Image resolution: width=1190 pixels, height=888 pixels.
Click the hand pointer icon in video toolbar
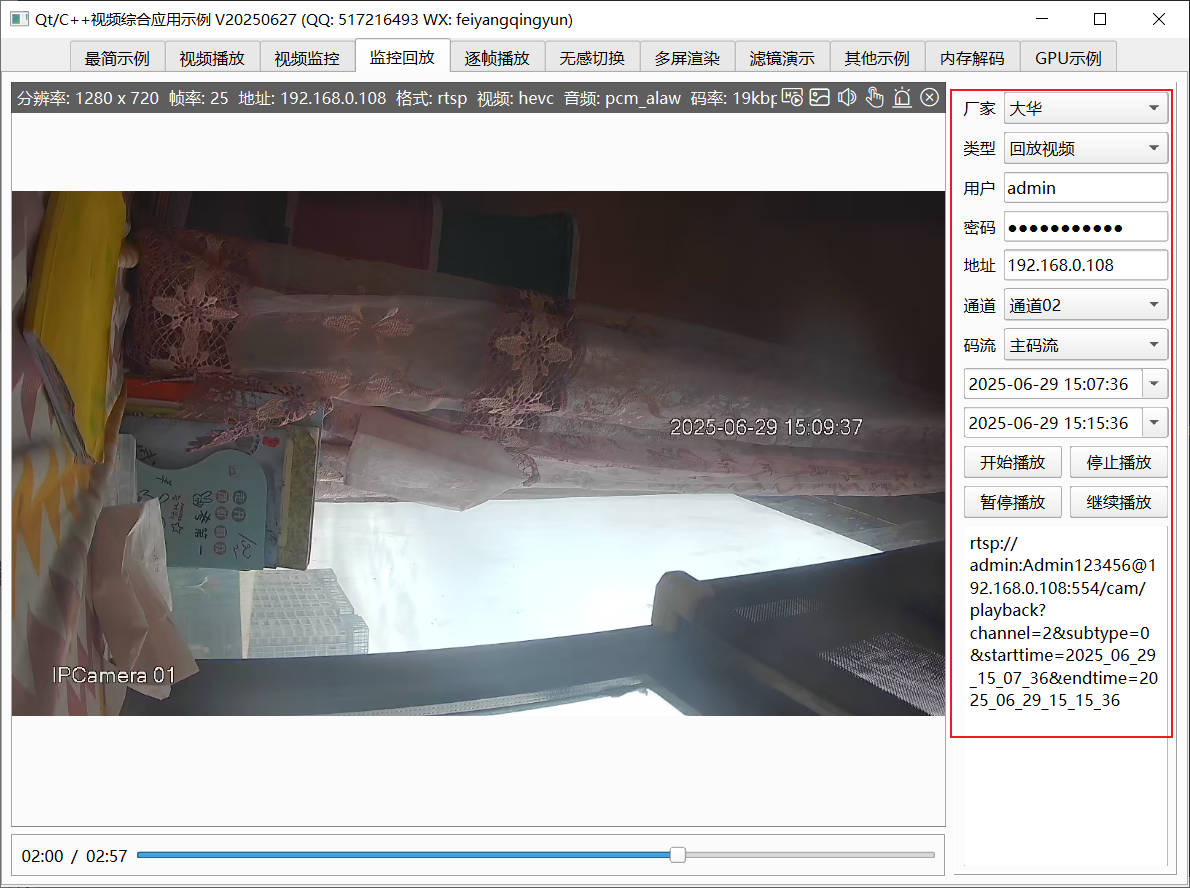874,97
